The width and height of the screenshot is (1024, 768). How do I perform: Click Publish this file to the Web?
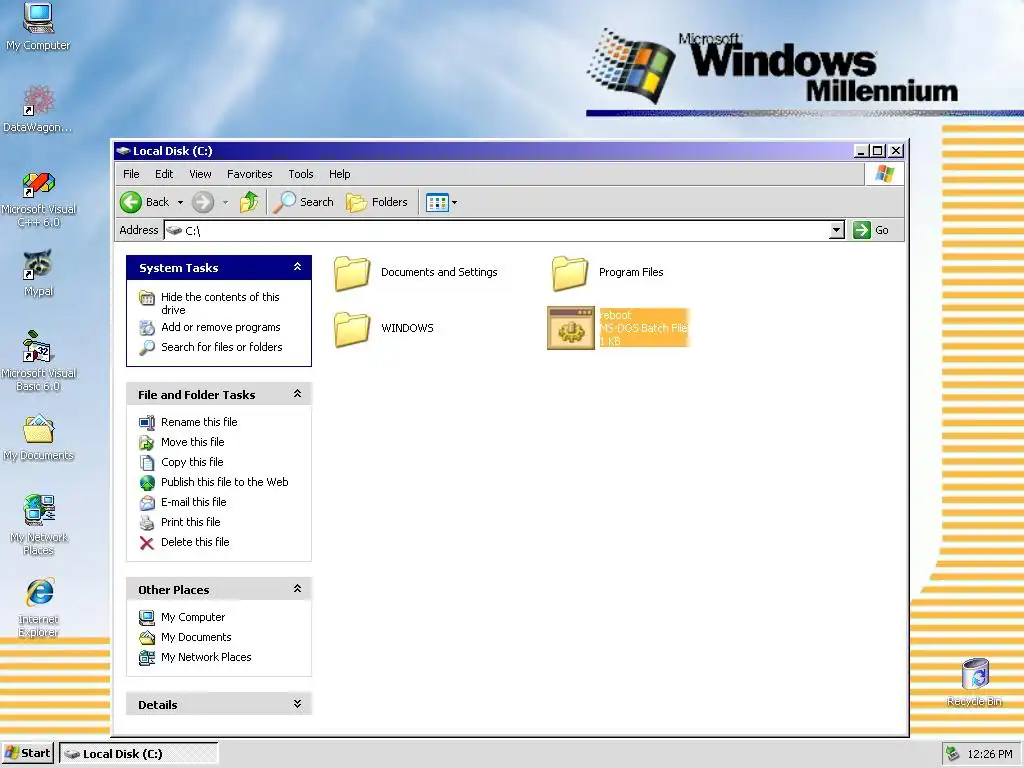point(225,482)
